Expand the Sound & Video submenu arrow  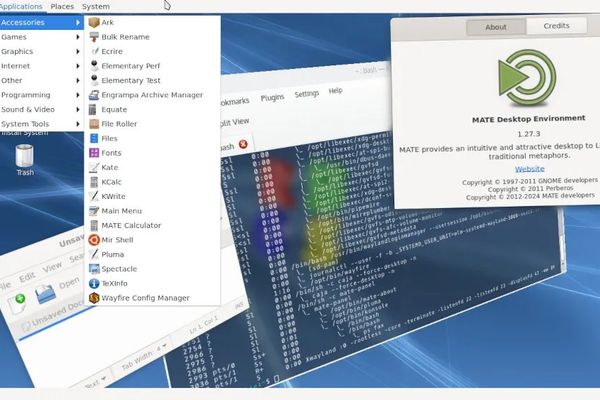point(78,109)
